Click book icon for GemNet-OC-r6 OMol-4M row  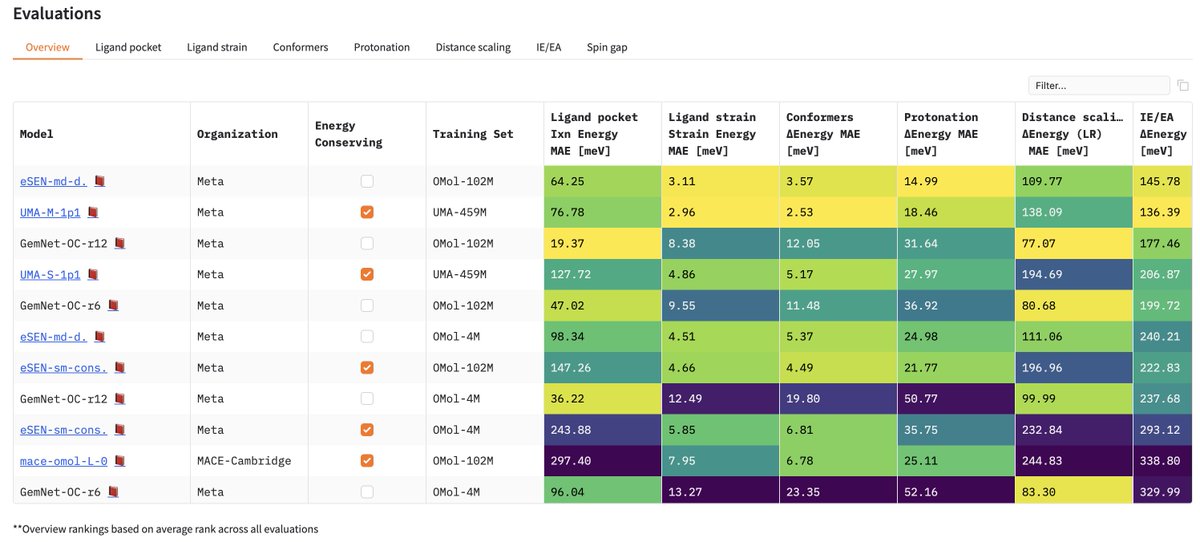tap(114, 492)
